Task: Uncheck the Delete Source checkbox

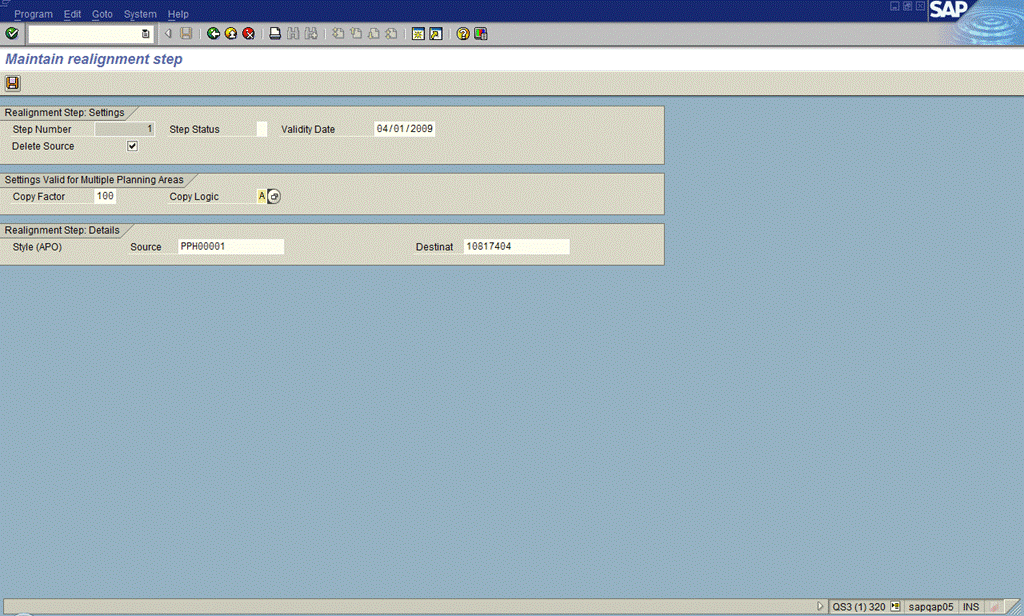Action: click(133, 146)
